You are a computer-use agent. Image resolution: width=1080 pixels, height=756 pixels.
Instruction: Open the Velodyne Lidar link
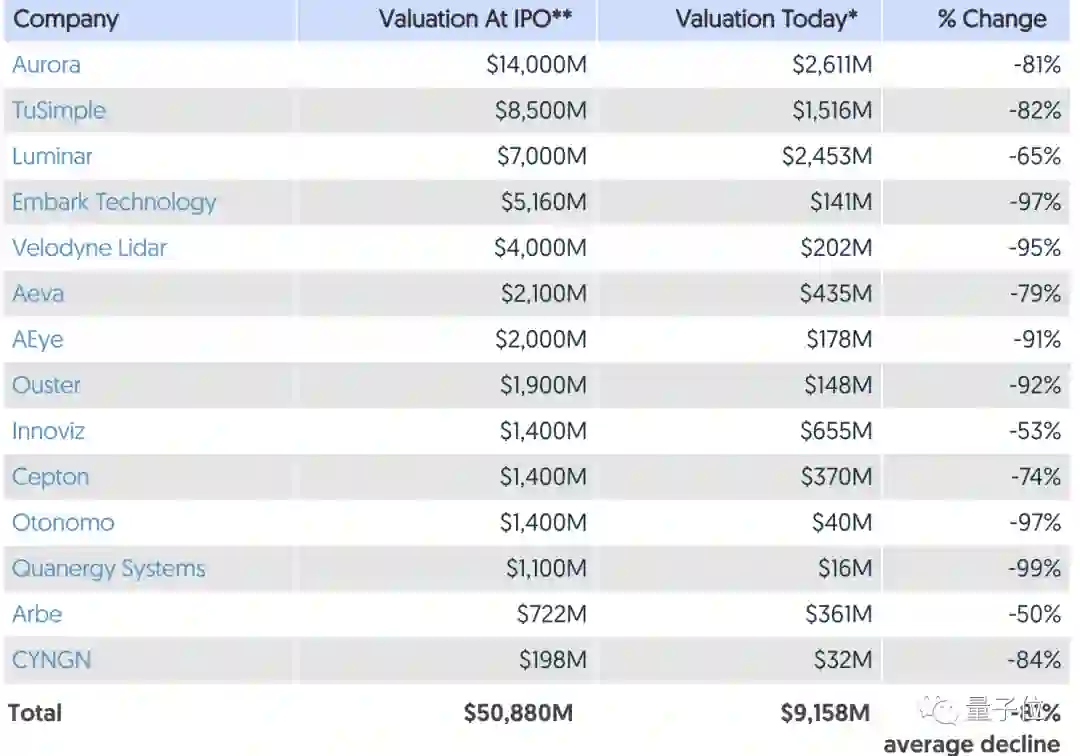(x=89, y=248)
